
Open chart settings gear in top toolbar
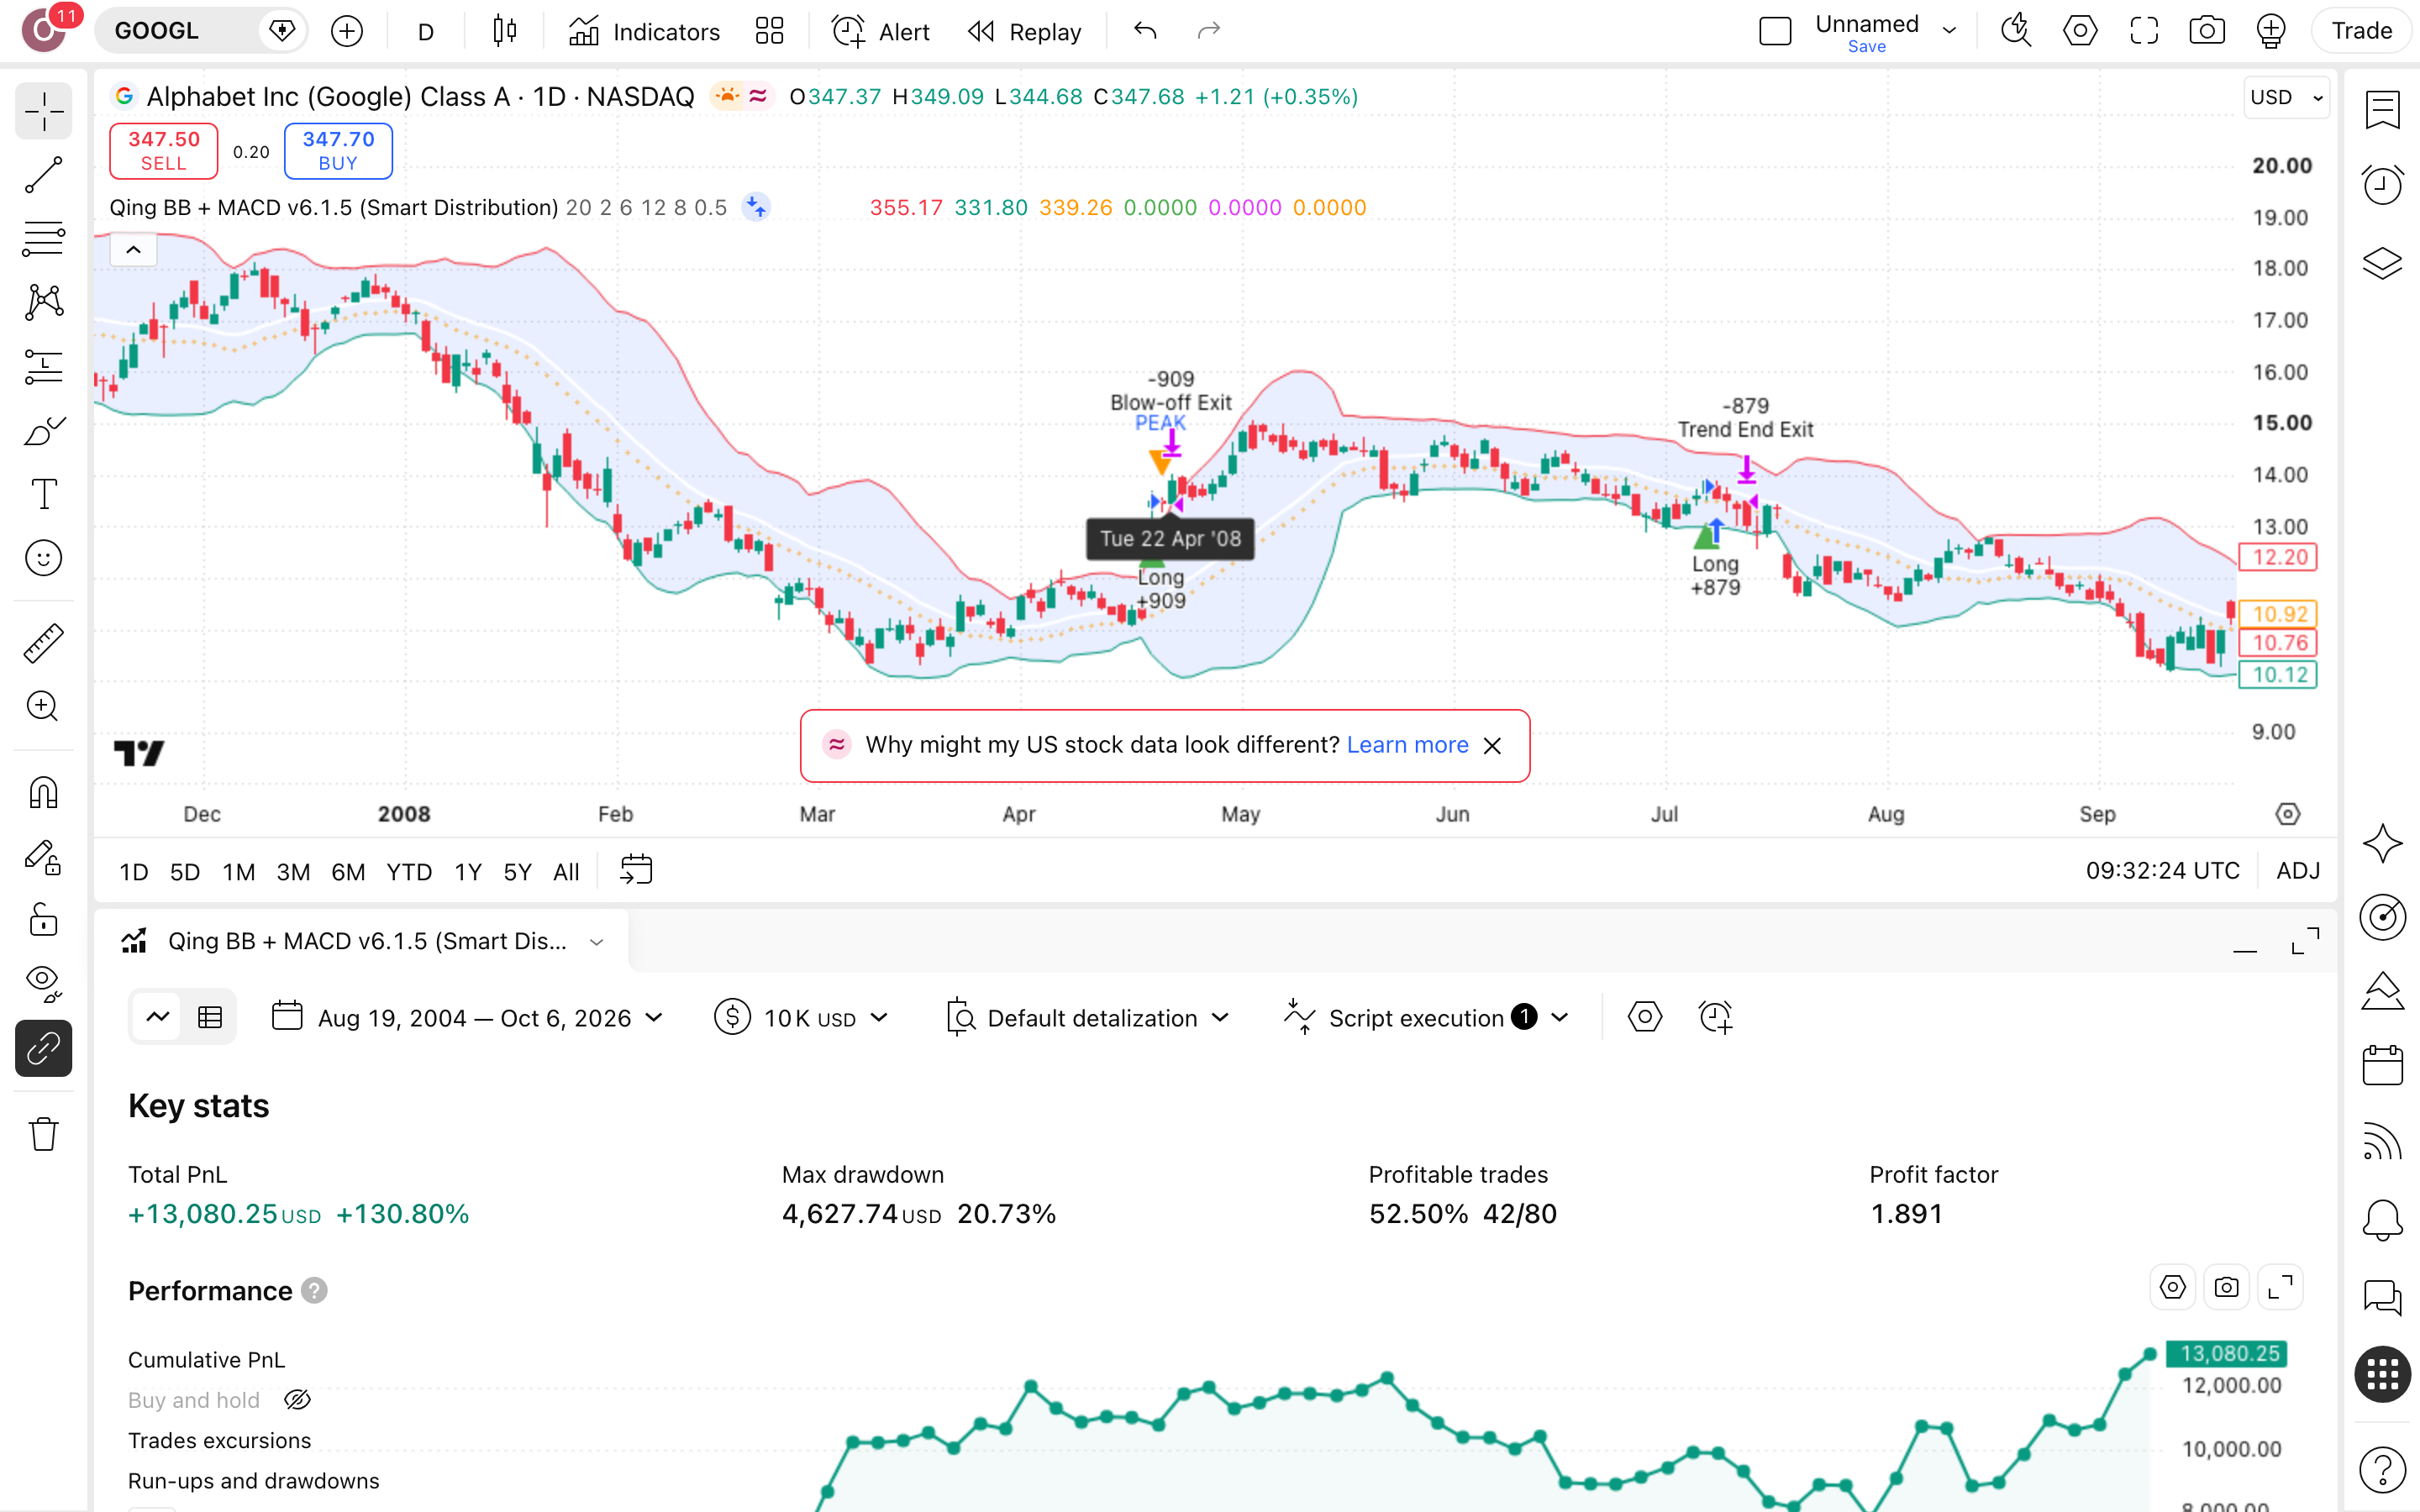tap(2080, 31)
